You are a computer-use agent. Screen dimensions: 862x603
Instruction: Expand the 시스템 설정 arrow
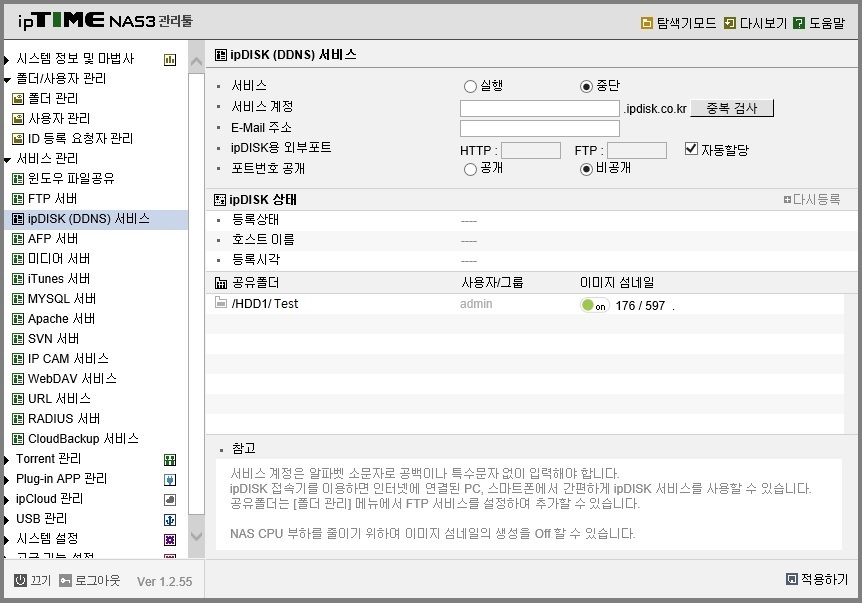(x=7, y=540)
